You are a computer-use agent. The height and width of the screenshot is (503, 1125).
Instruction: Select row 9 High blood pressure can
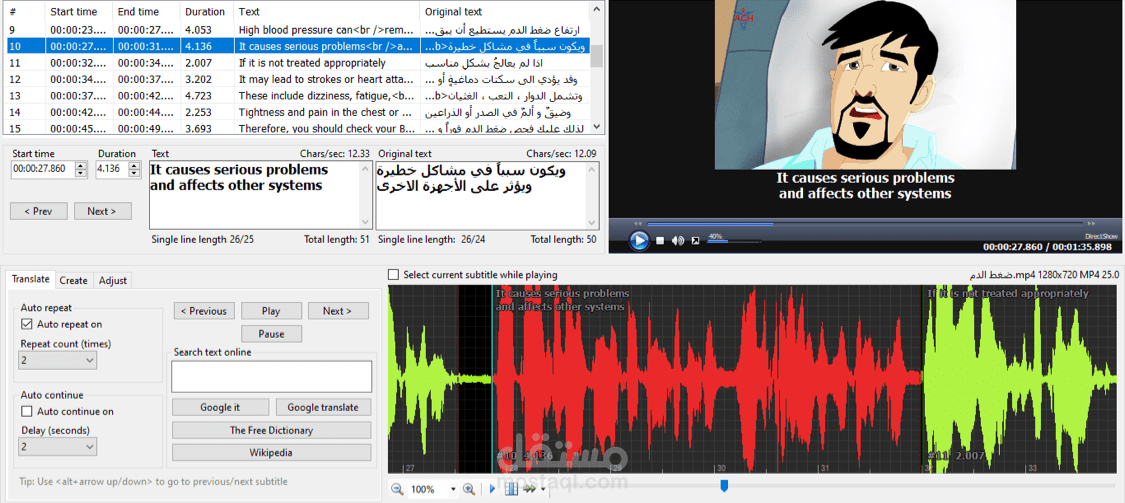pyautogui.click(x=298, y=29)
